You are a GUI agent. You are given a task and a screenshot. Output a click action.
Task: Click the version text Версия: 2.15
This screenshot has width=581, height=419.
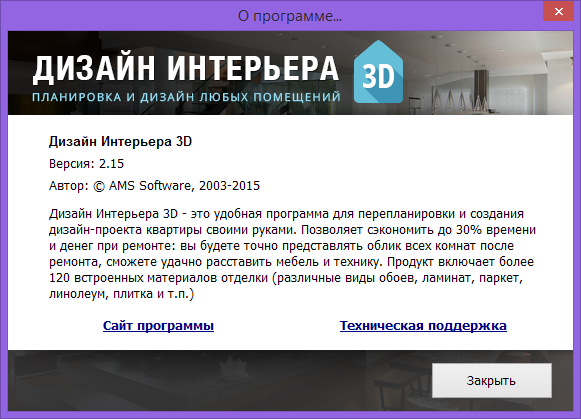[x=86, y=164]
